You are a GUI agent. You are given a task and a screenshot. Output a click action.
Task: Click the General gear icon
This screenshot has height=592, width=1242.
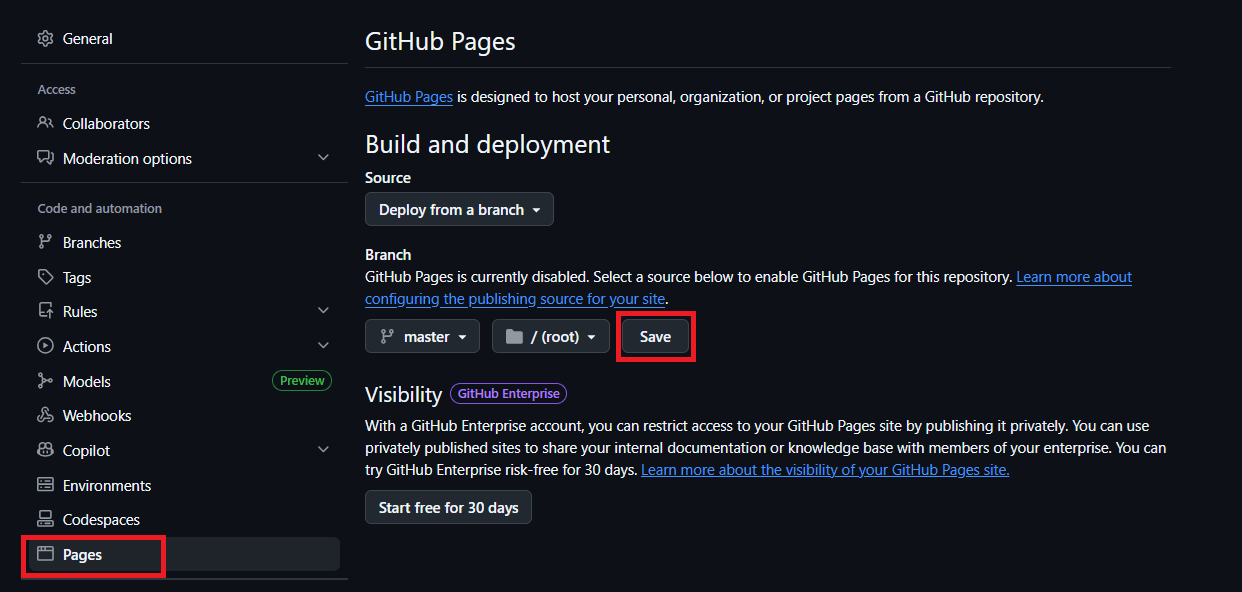point(45,39)
